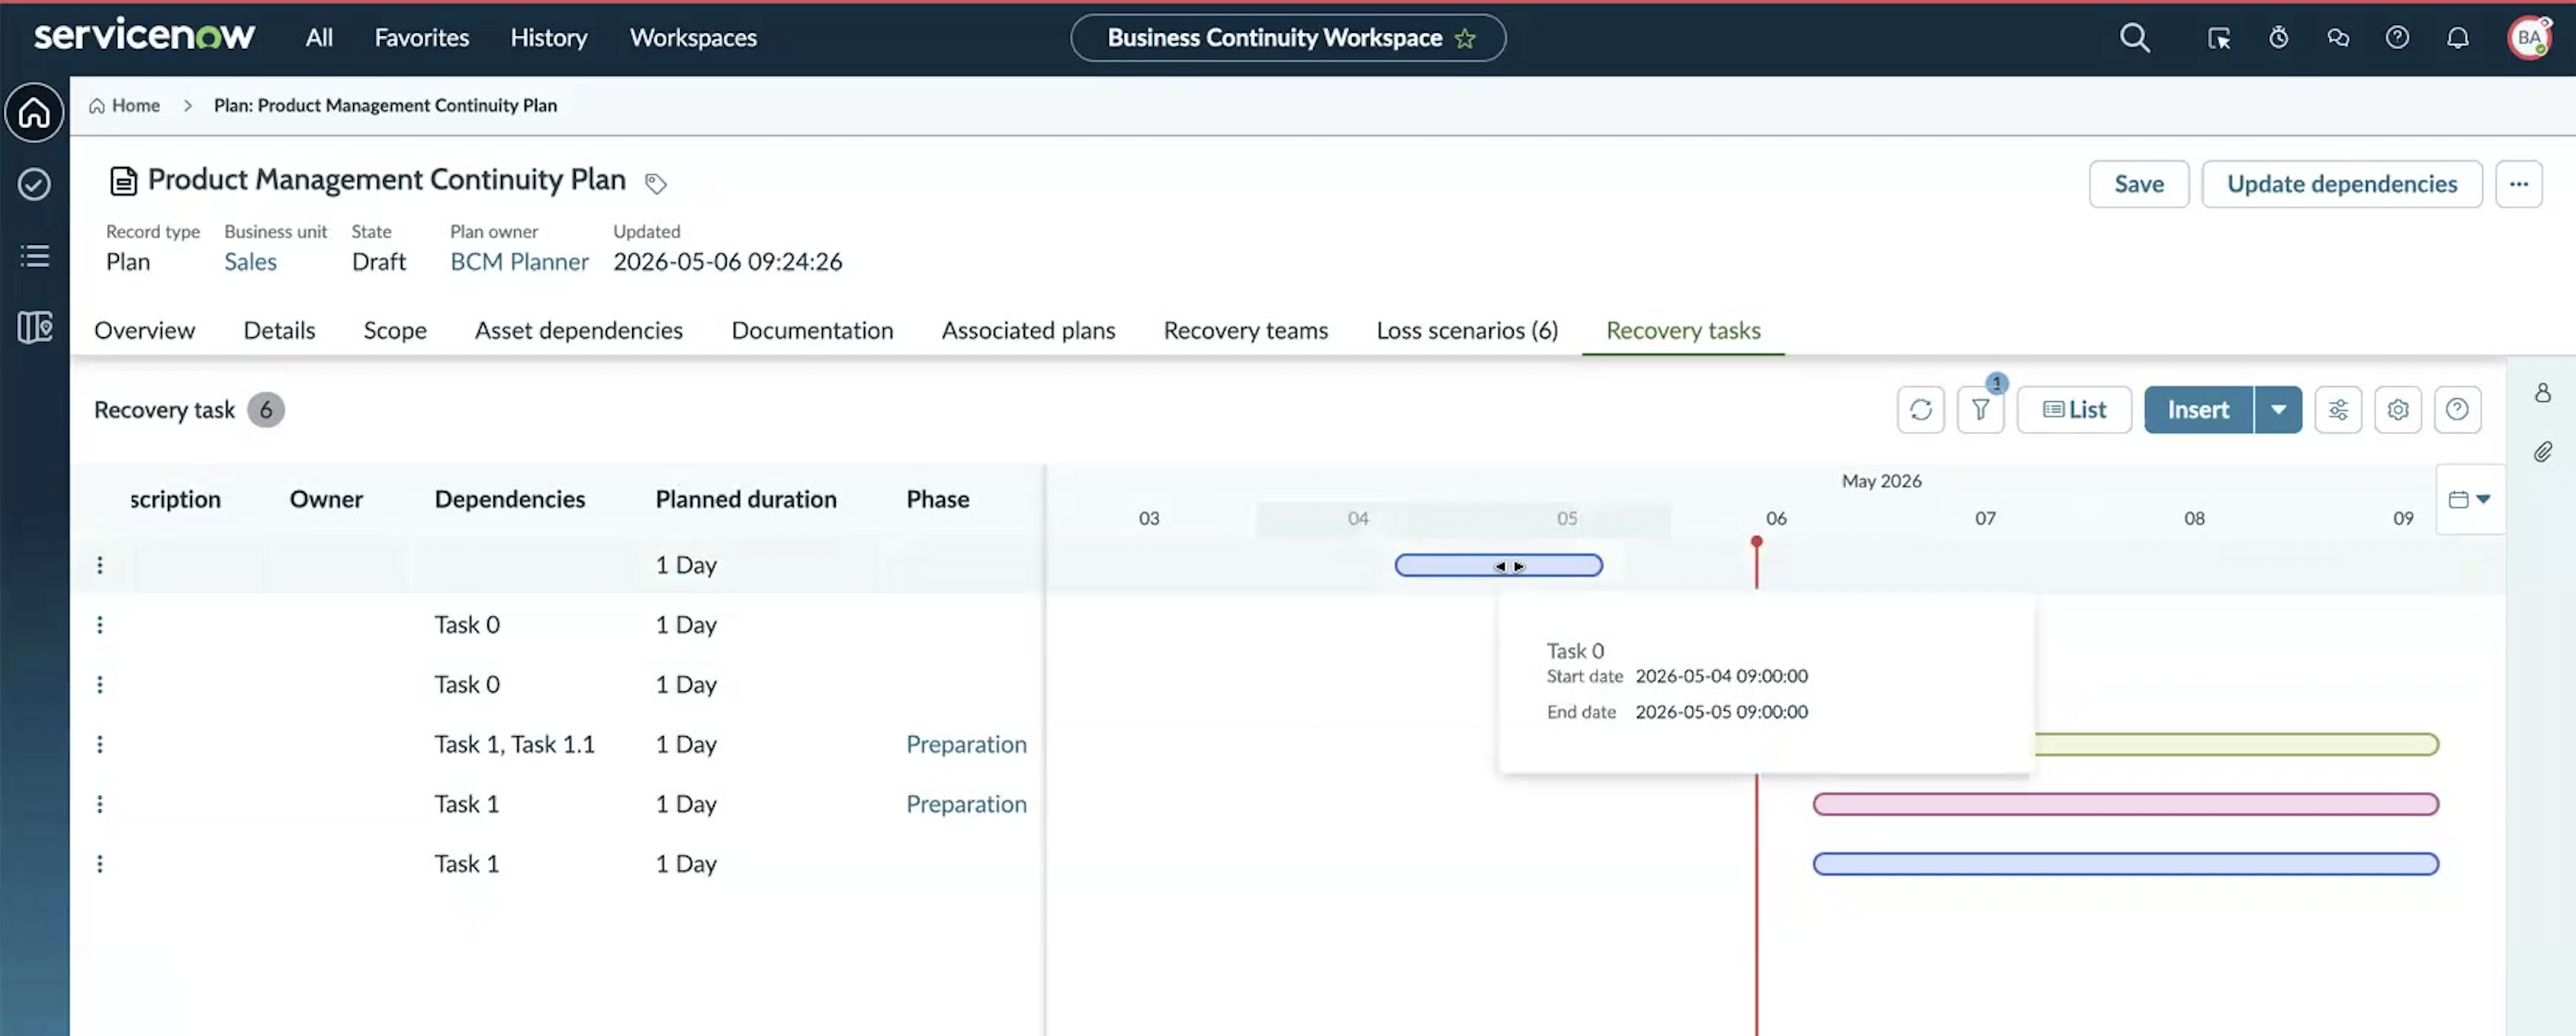The width and height of the screenshot is (2576, 1036).
Task: Click the Owner column header
Action: click(326, 500)
